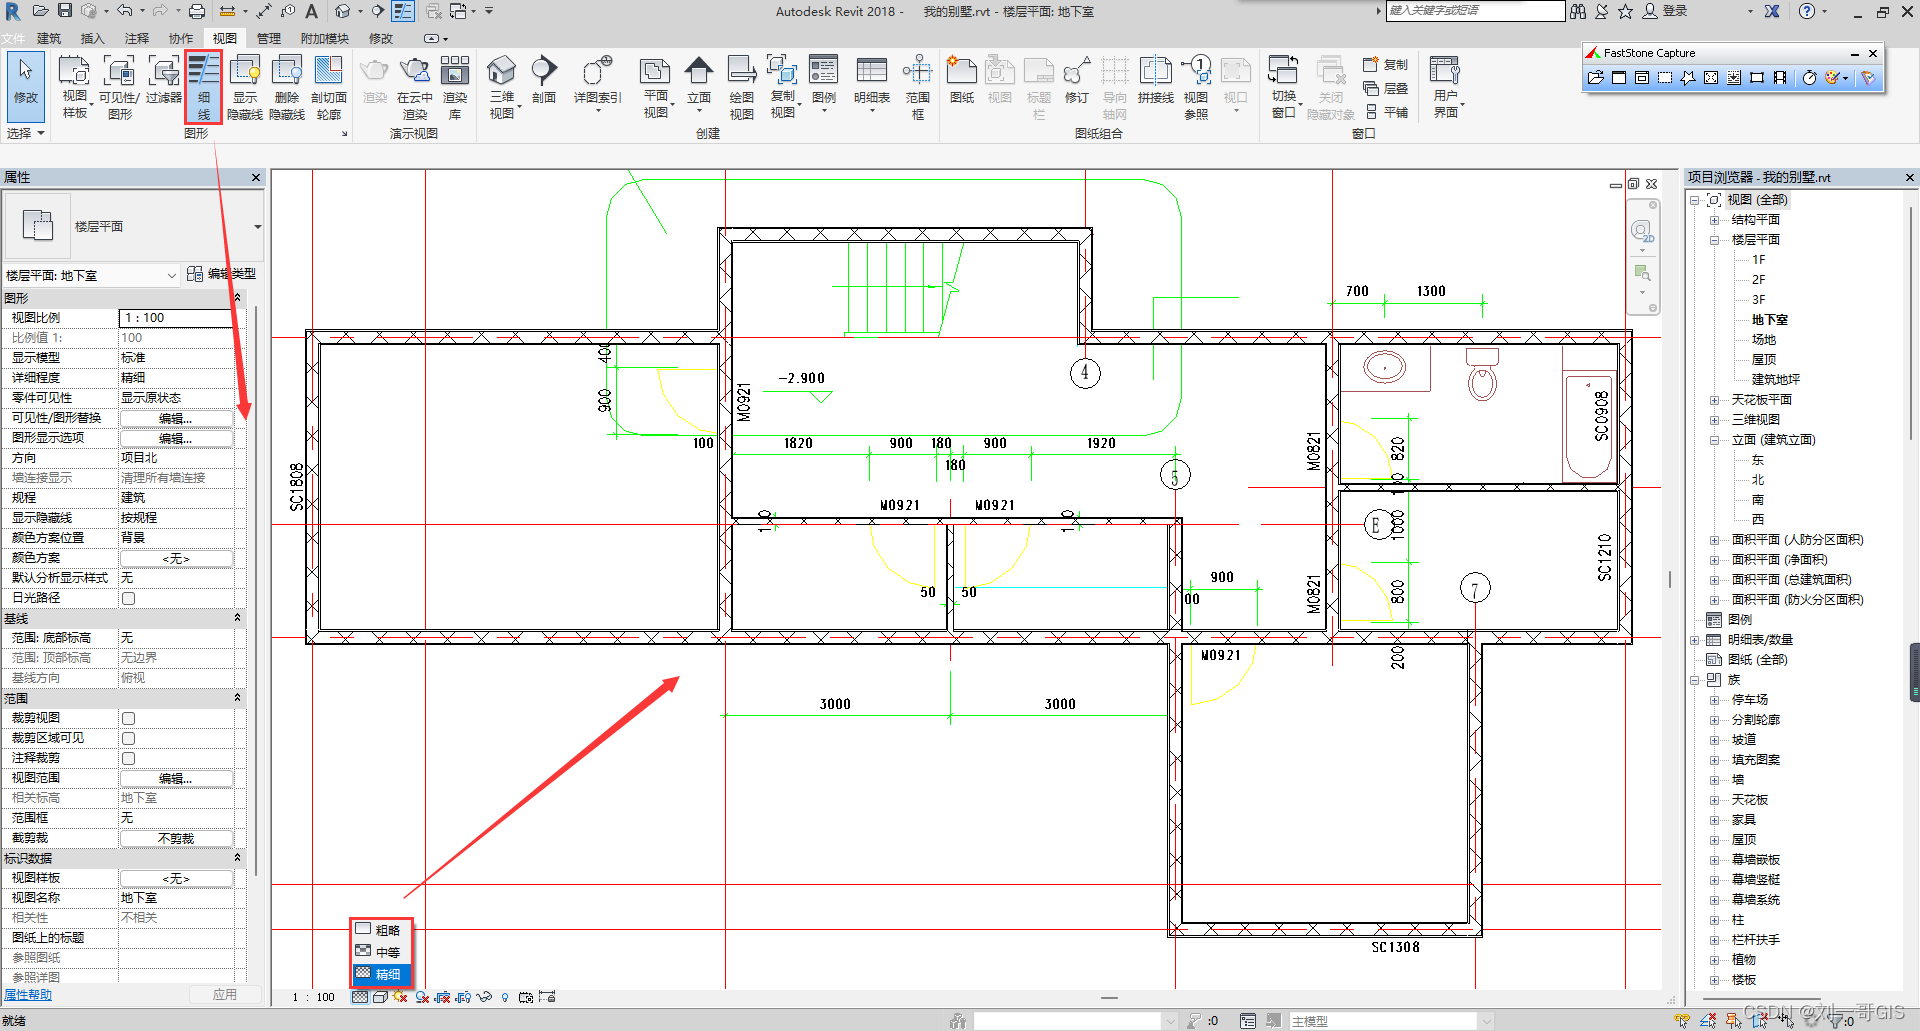The width and height of the screenshot is (1920, 1031).
Task: Open the 用户界面 user interface menu
Action: [x=1445, y=87]
